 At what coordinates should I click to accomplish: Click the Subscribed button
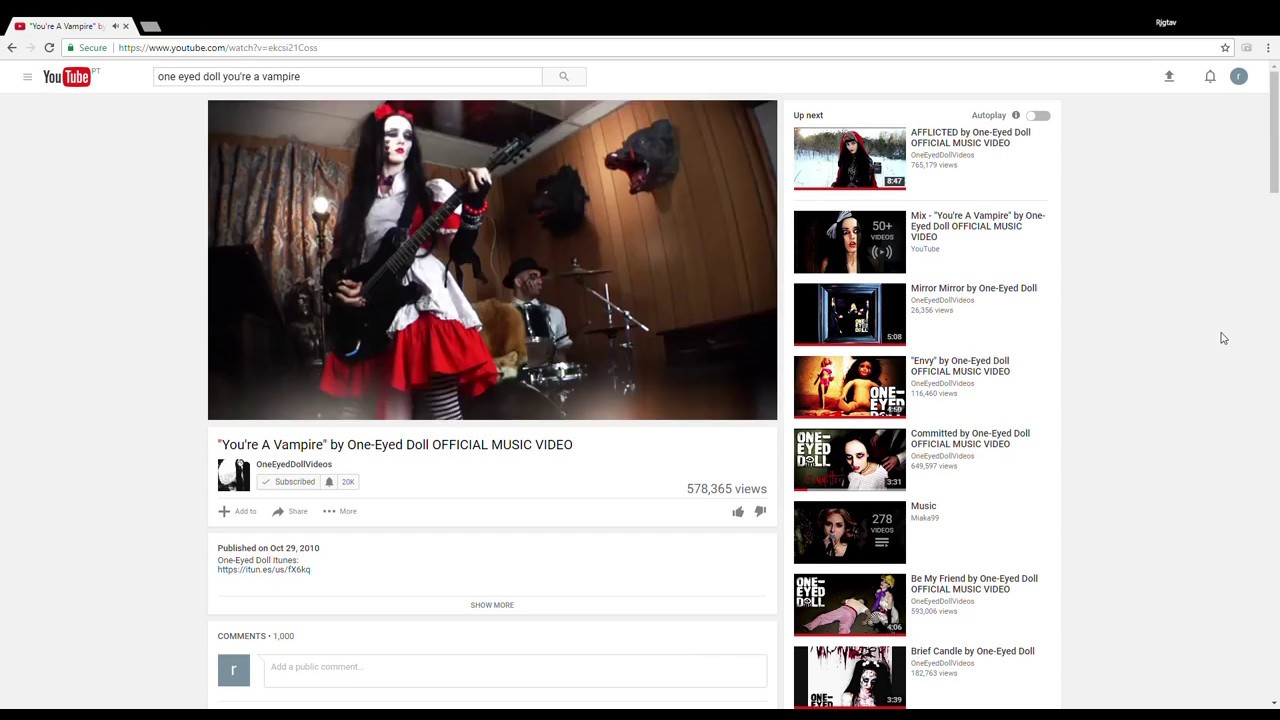288,482
